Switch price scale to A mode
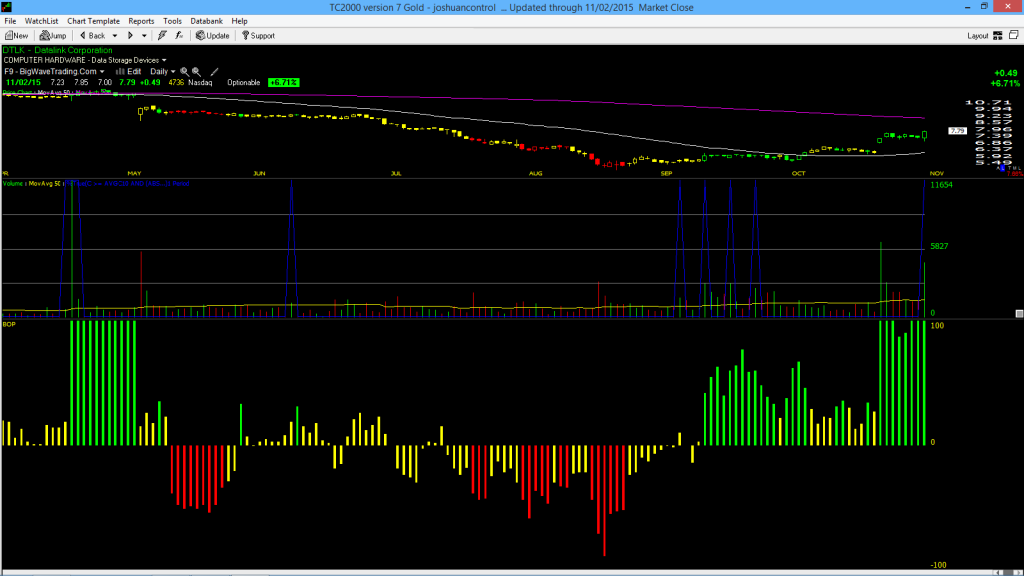The height and width of the screenshot is (576, 1024). point(997,168)
